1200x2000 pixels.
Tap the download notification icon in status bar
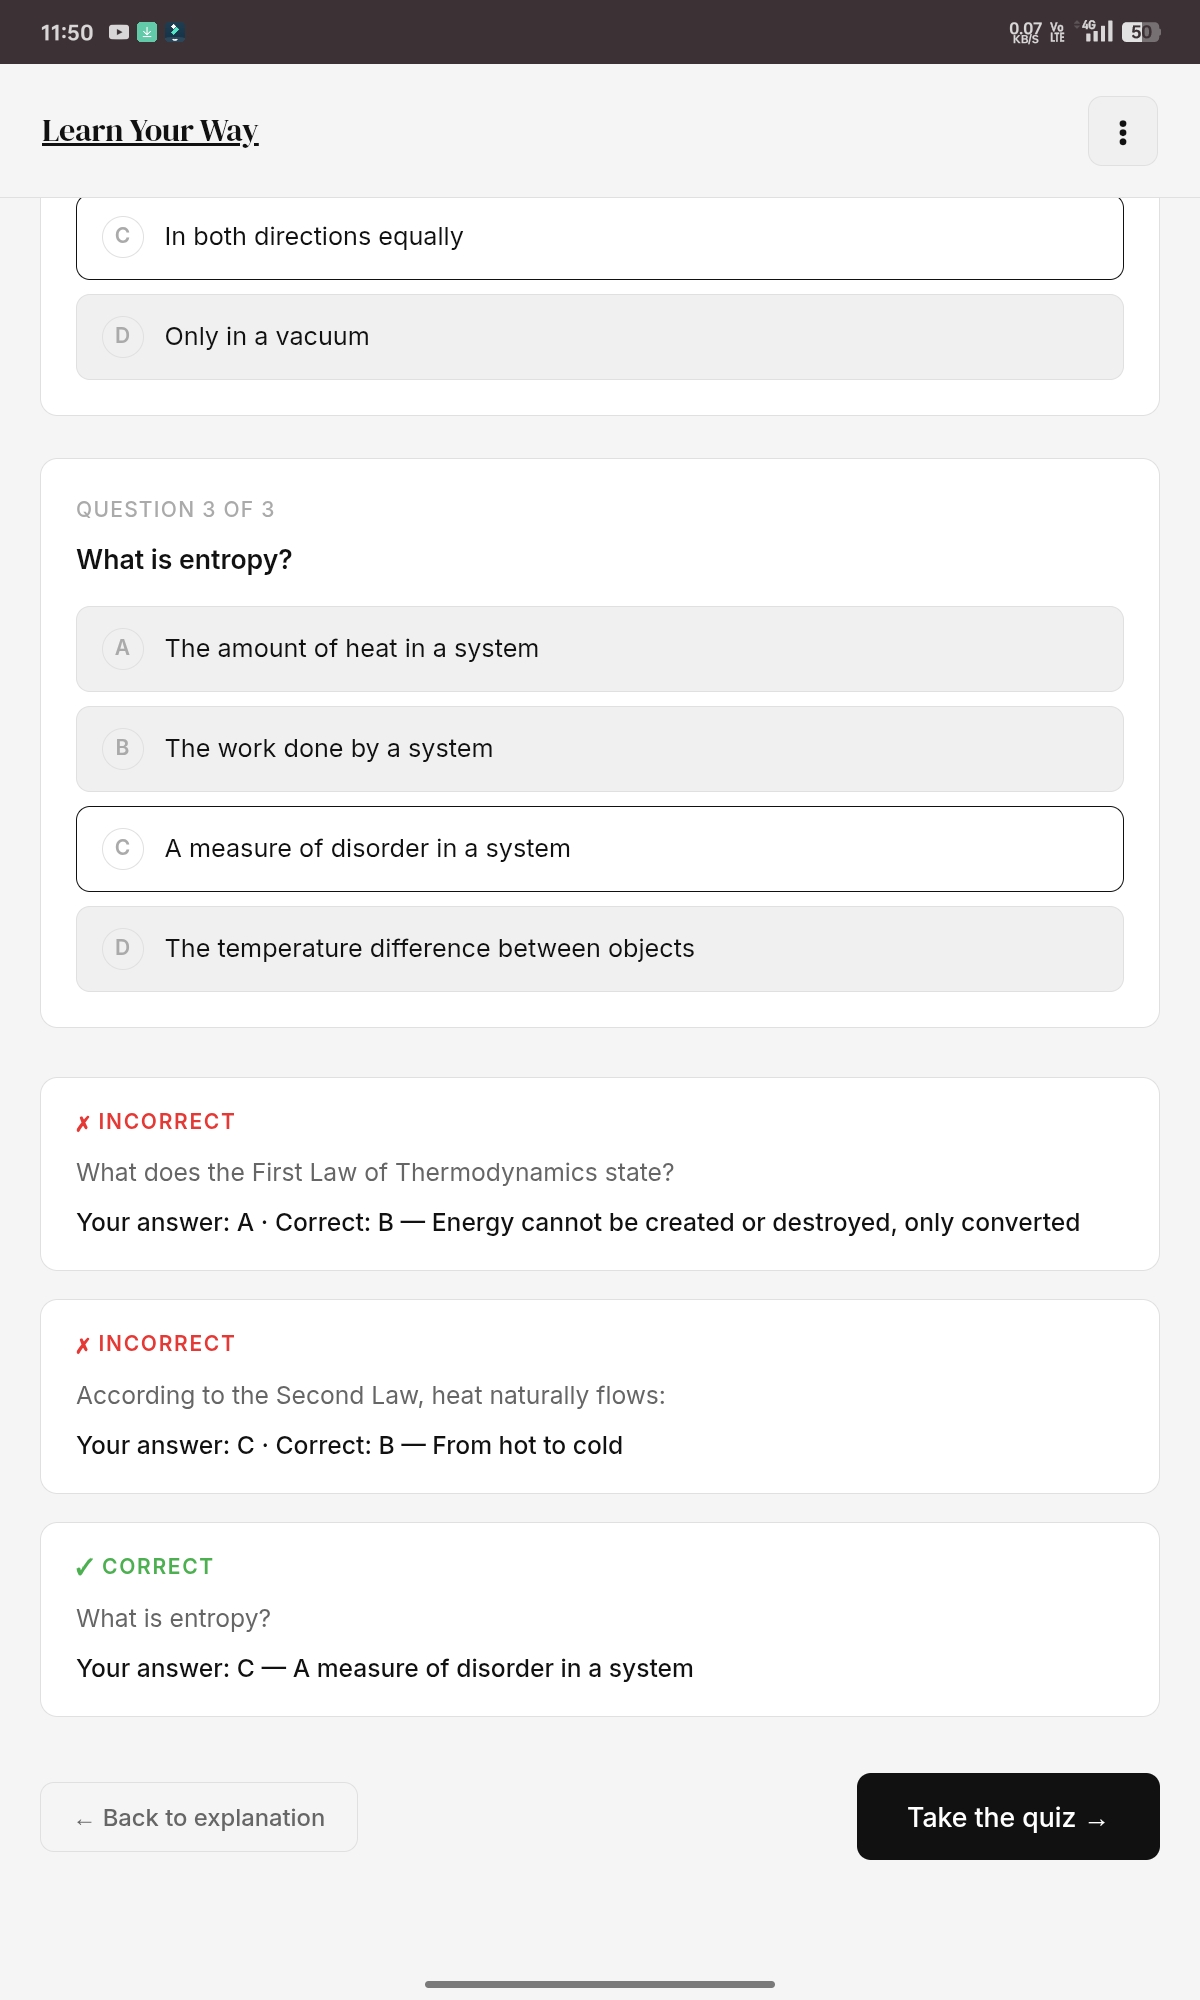point(147,32)
